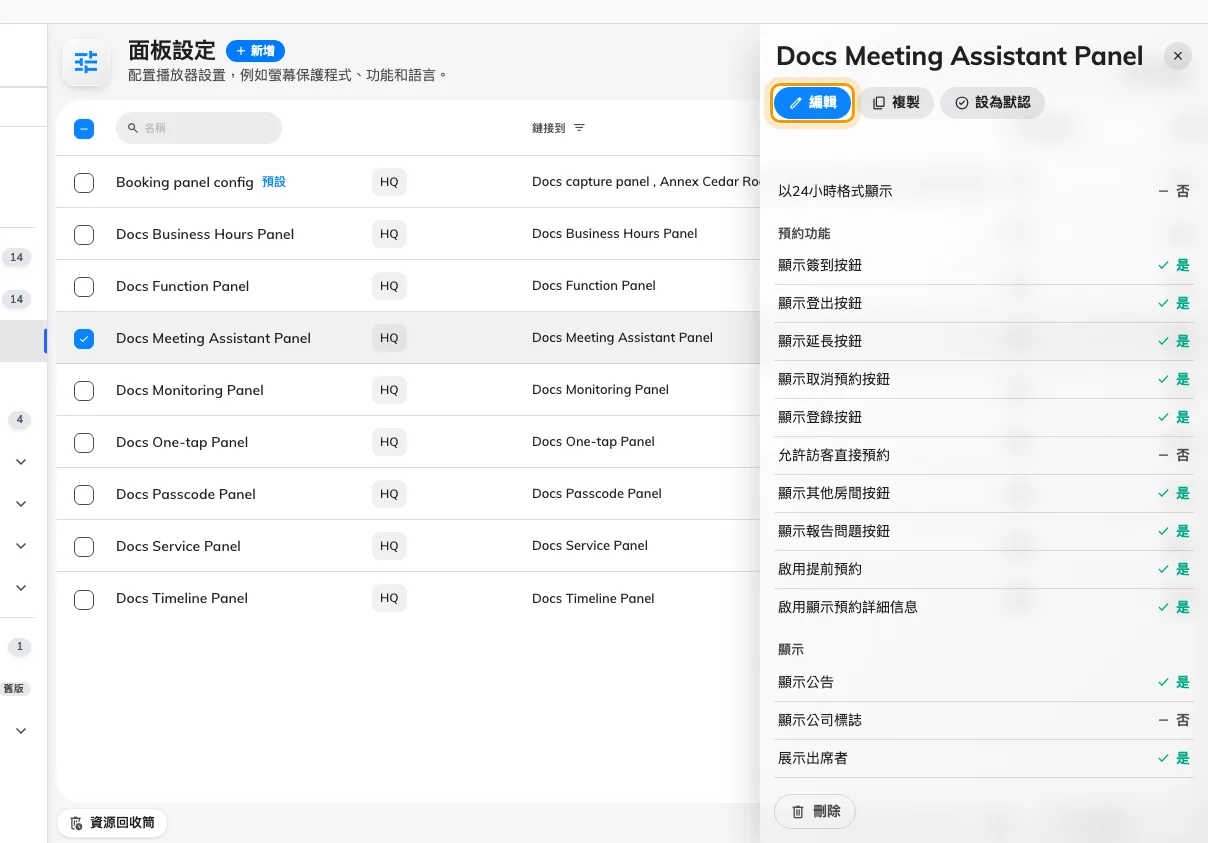Click the 顯示簽到按鈕 setting row

984,265
